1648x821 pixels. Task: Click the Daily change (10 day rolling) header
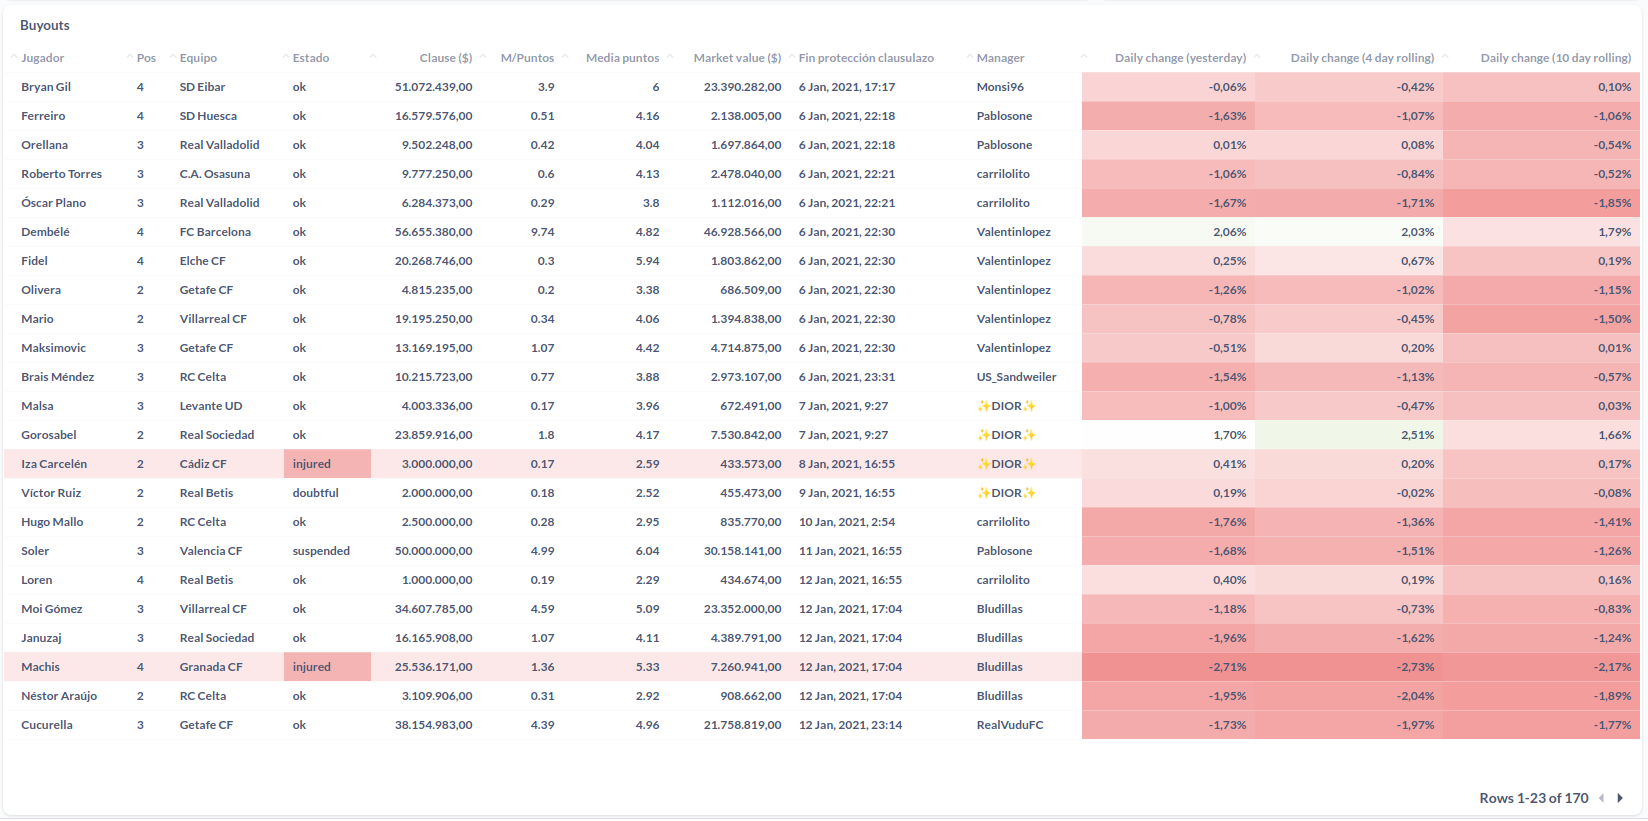tap(1556, 58)
